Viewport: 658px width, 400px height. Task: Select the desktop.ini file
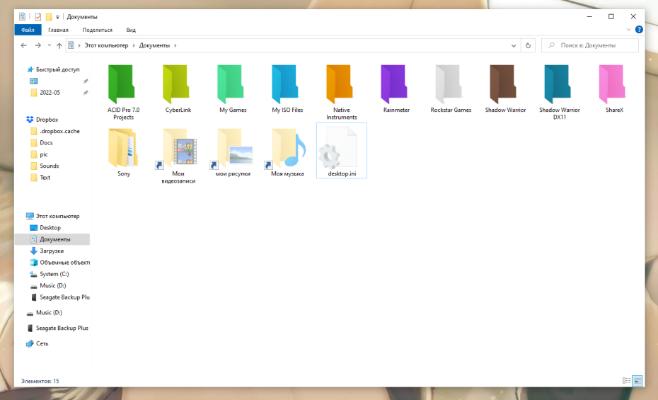click(342, 151)
